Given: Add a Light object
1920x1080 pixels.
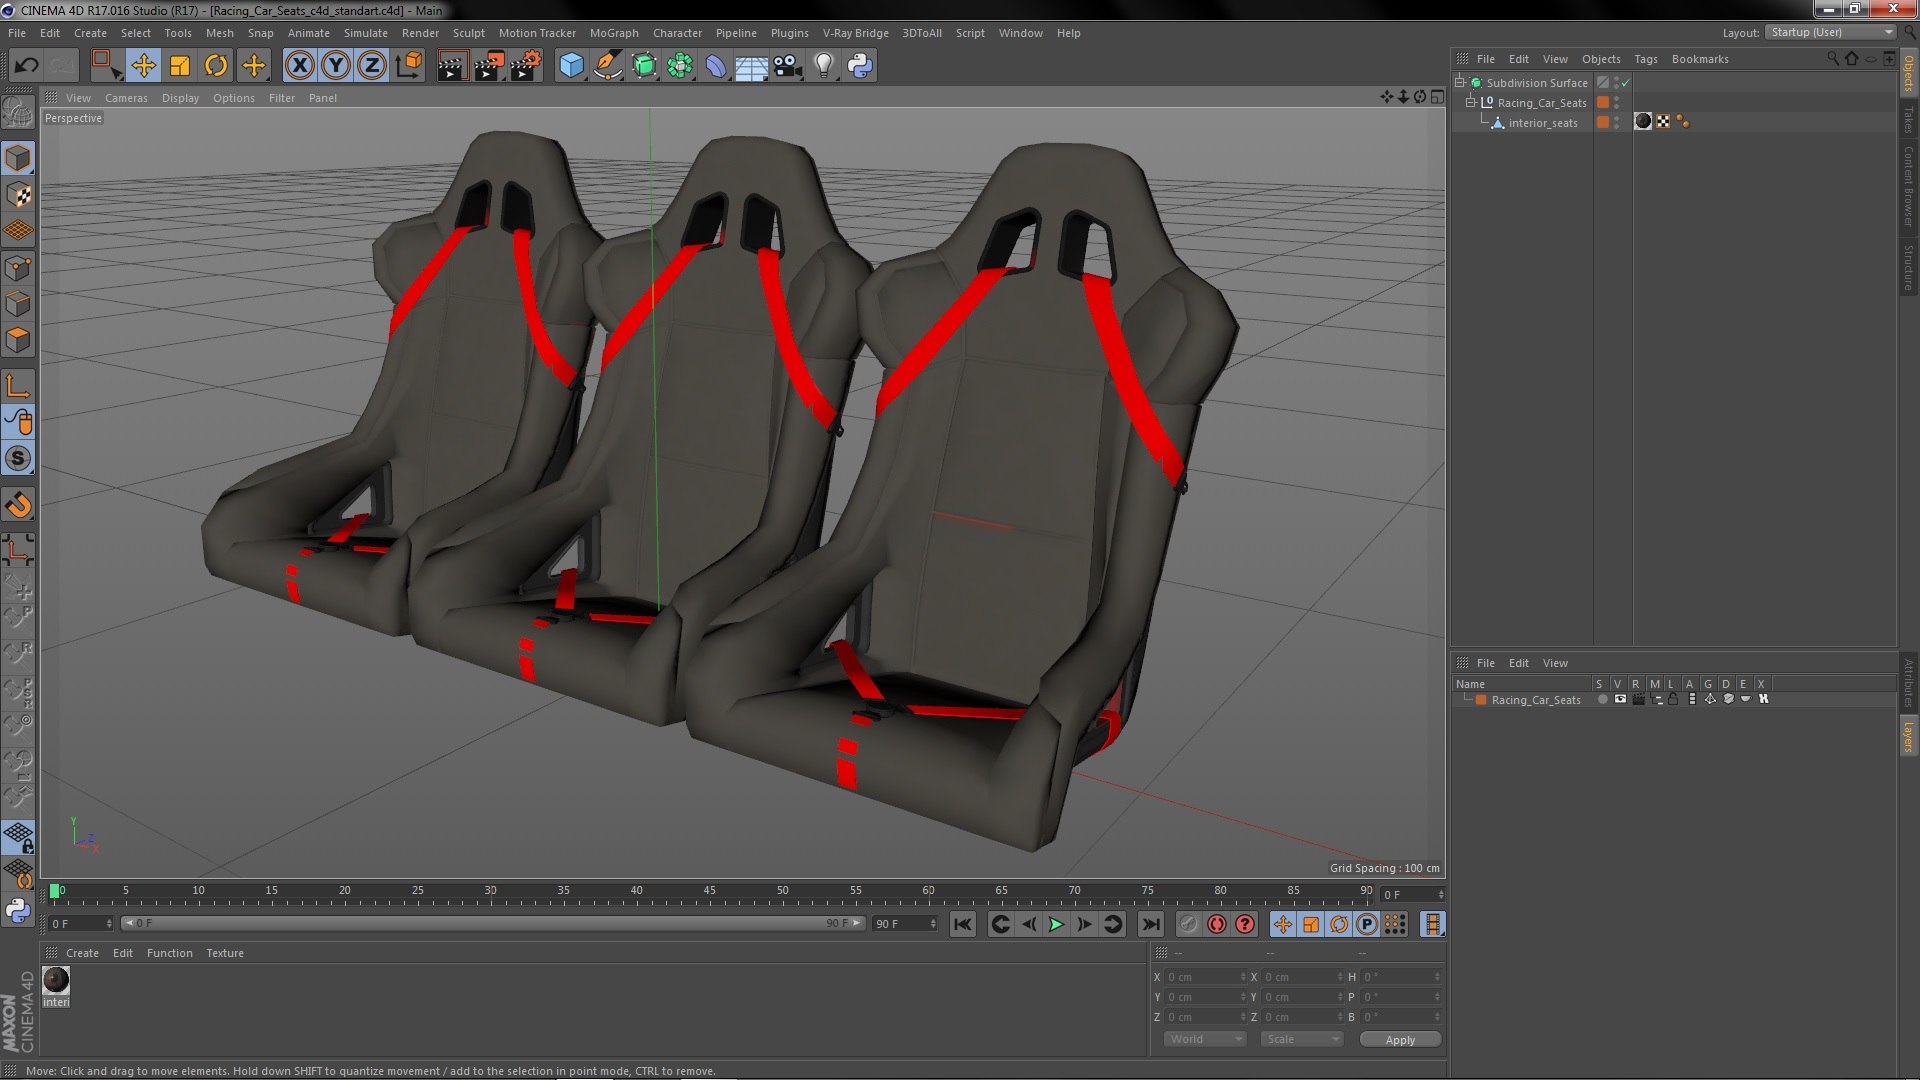Looking at the screenshot, I should pyautogui.click(x=823, y=66).
